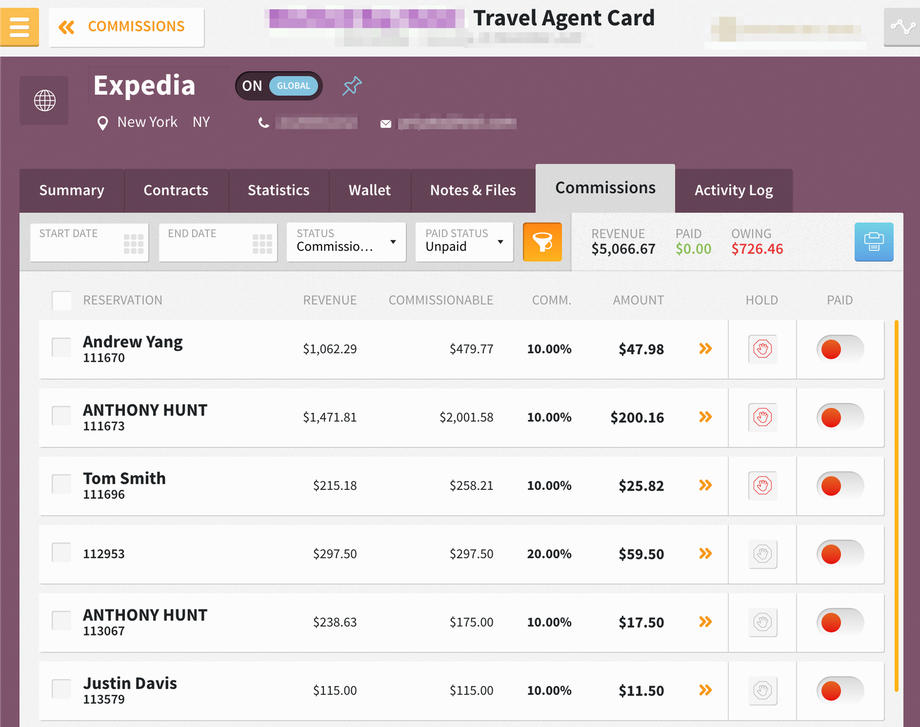
Task: Expand details arrow for Tom Smith
Action: pos(705,485)
